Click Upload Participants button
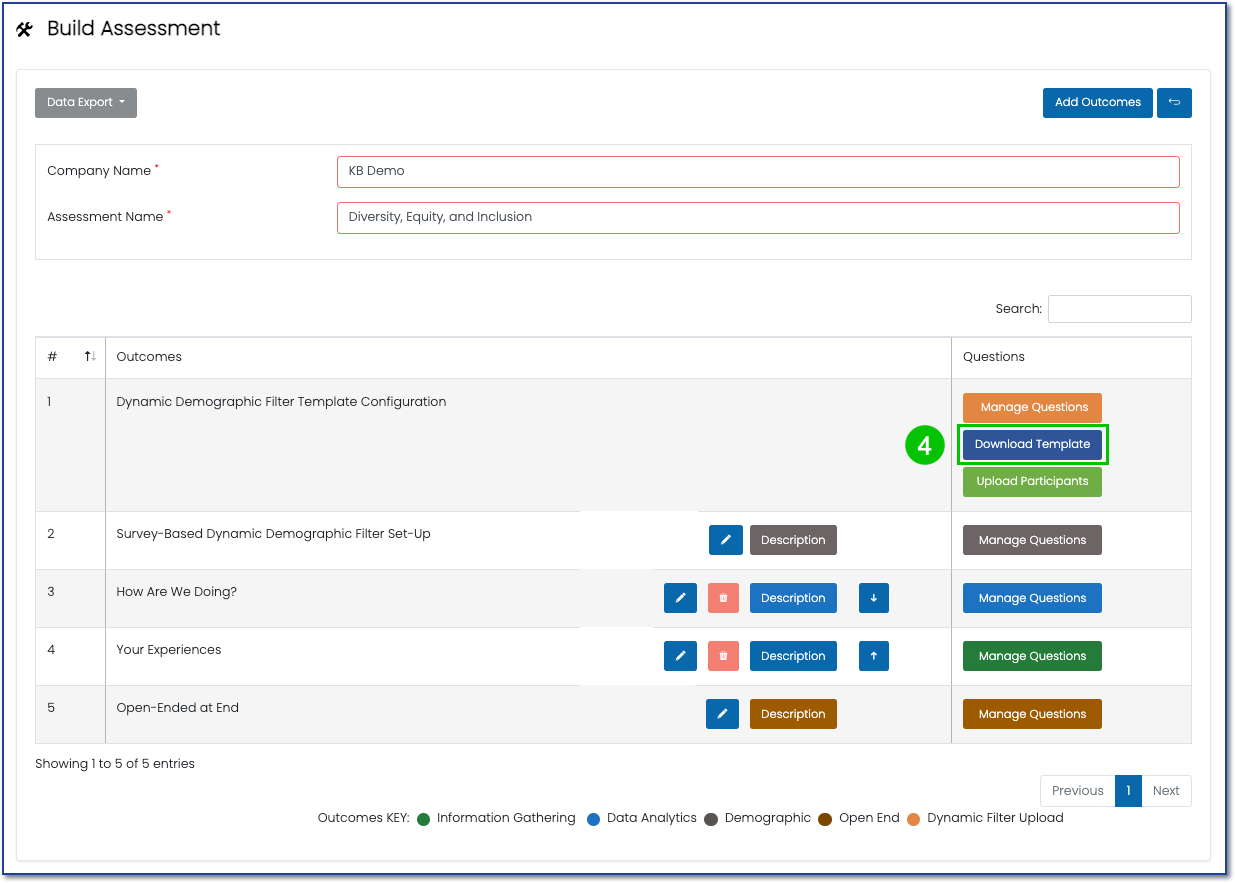Screen dimensions: 1235x883 1032,481
